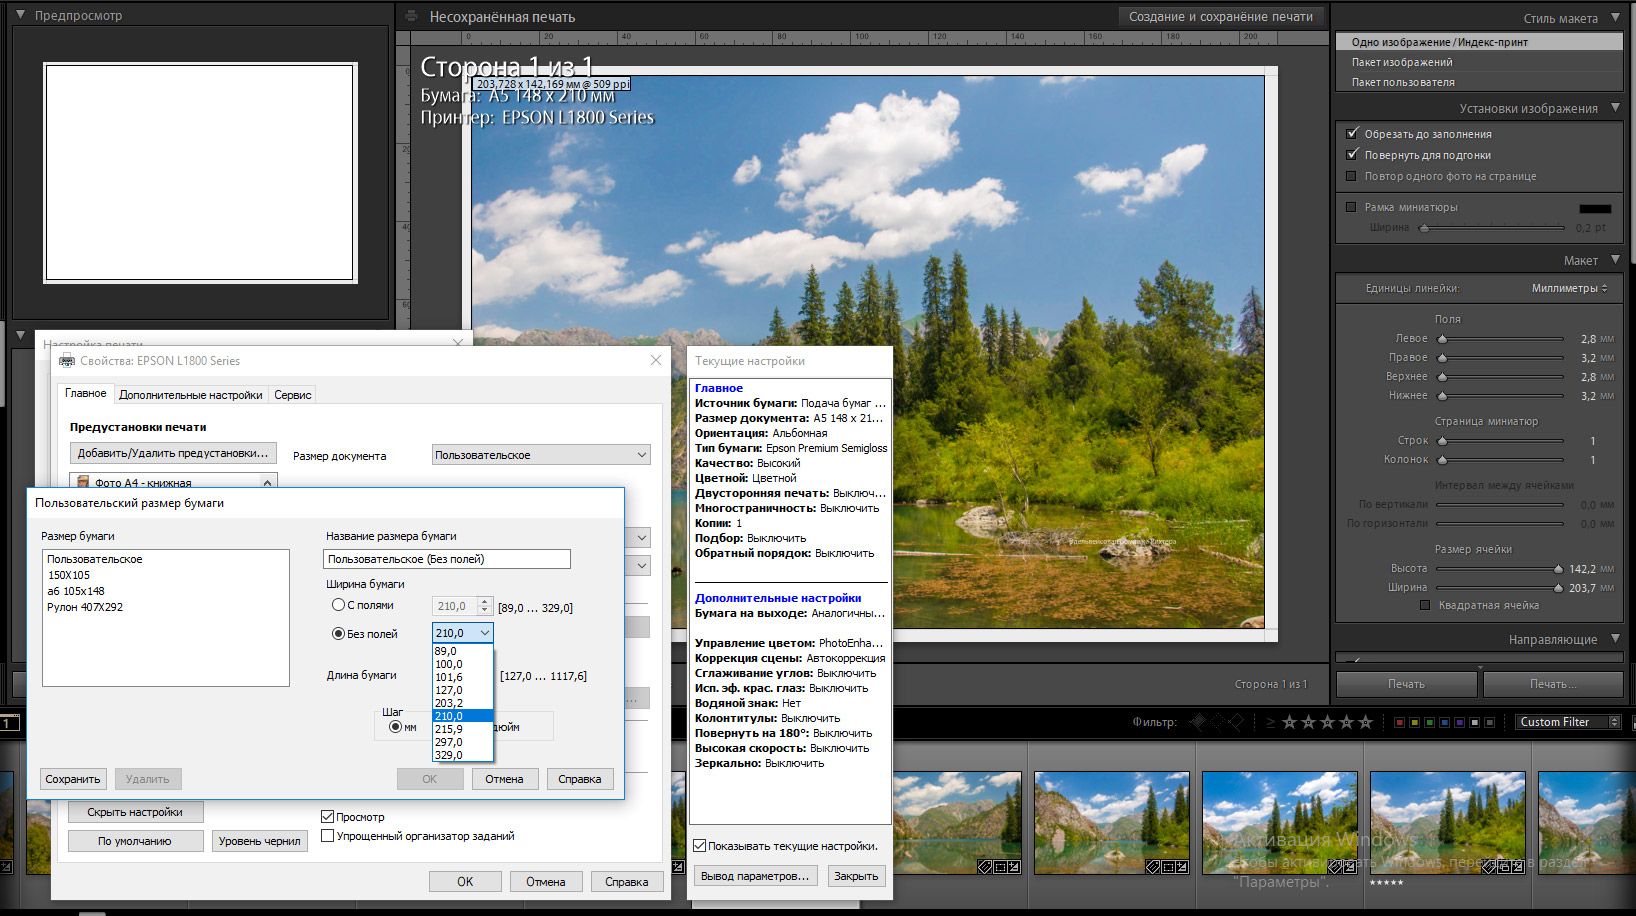The image size is (1636, 916).
Task: Click the Левое margin slider handle
Action: pyautogui.click(x=1442, y=339)
